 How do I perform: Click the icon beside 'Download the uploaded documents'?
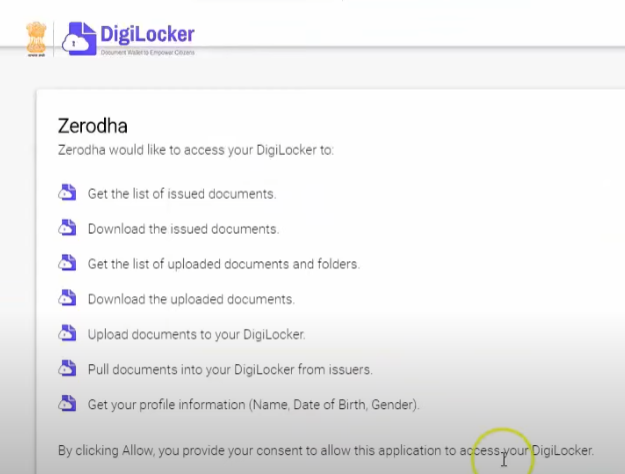click(67, 298)
